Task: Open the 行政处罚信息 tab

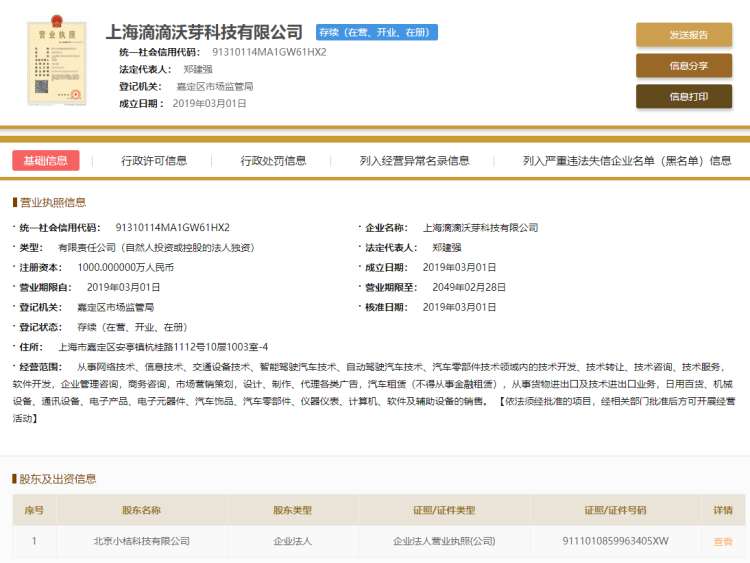Action: (273, 161)
